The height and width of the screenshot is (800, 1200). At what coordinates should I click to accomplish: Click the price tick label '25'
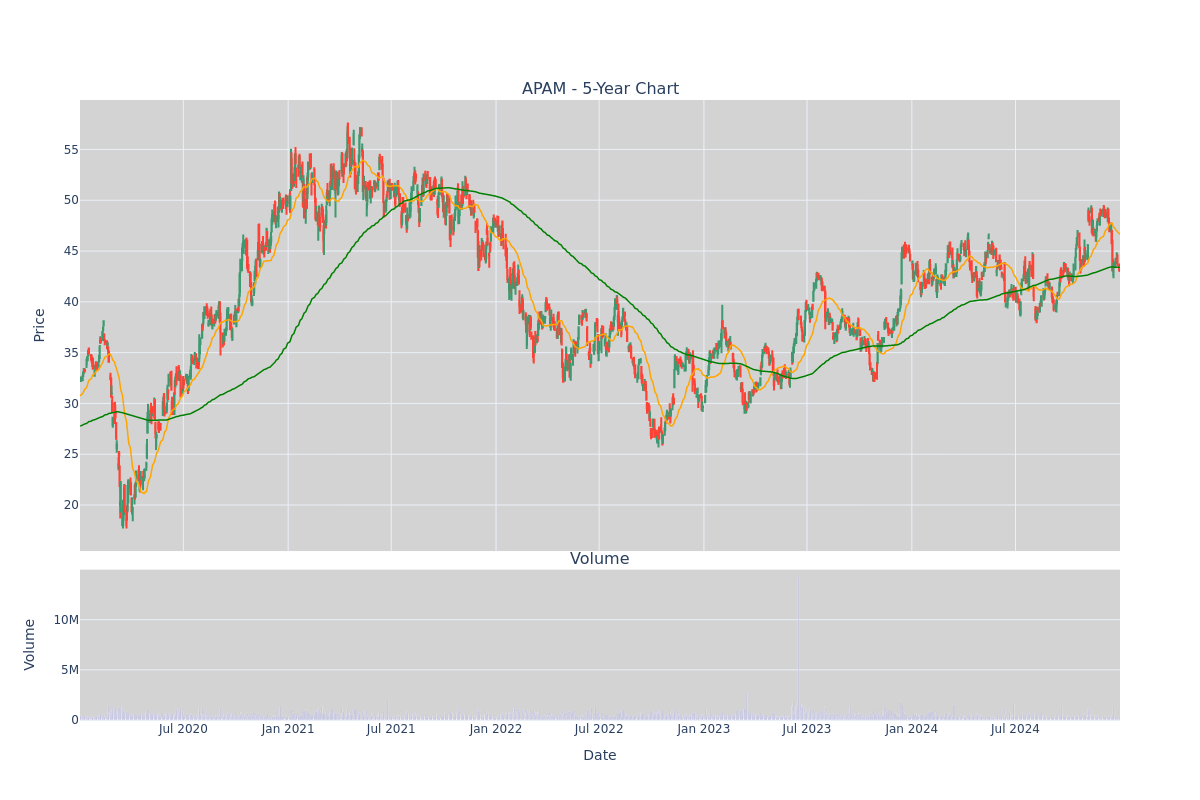(x=71, y=454)
